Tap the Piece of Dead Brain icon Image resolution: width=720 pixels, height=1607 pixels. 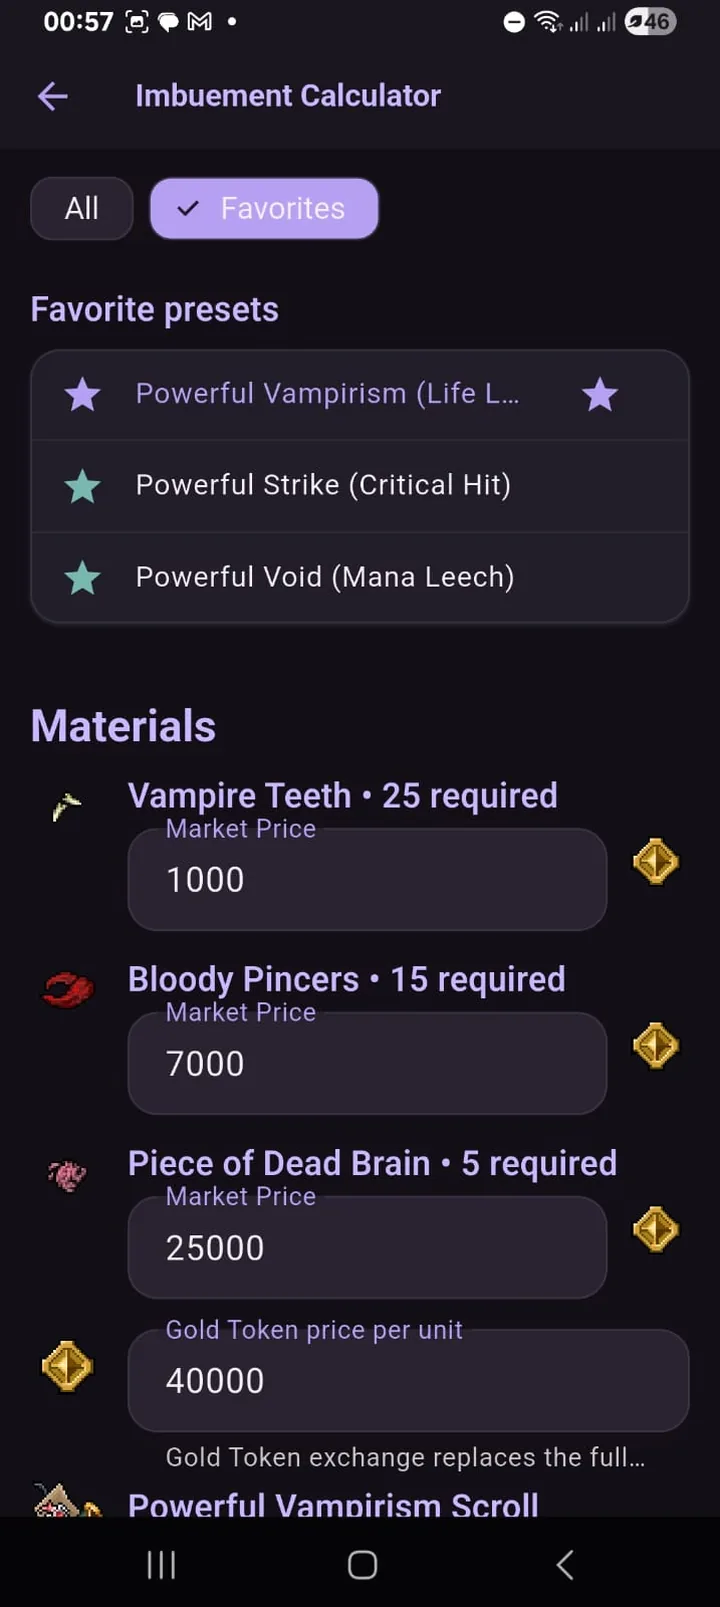(x=67, y=1174)
